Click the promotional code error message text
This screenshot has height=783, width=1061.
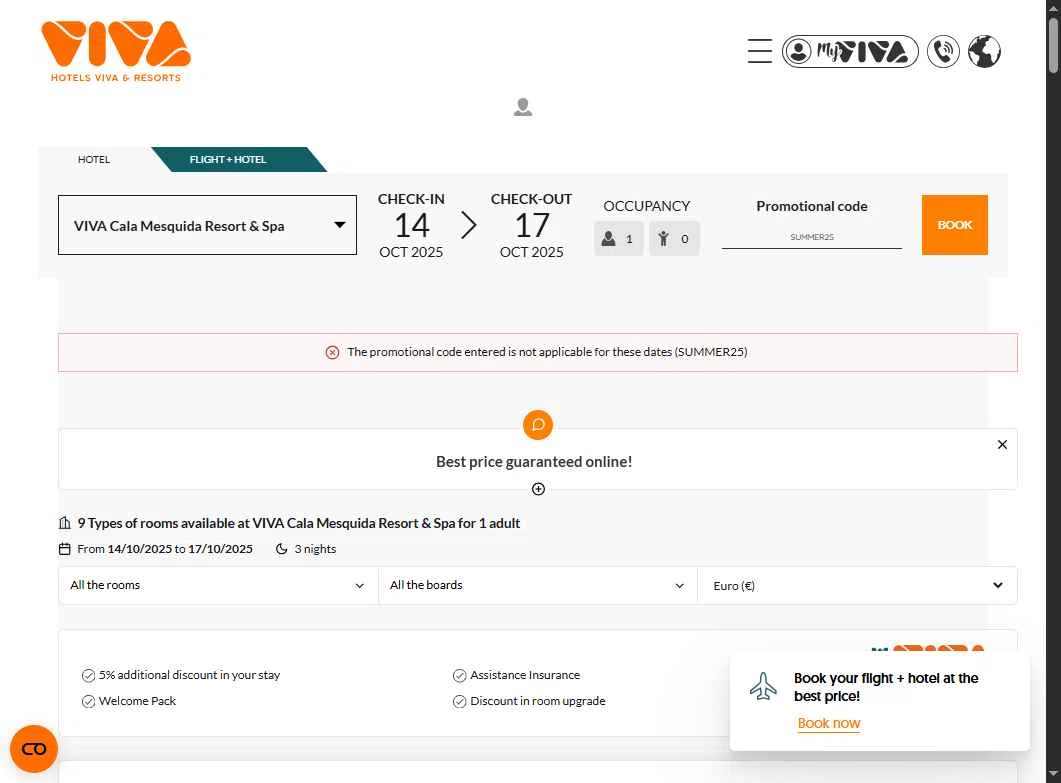[x=547, y=352]
